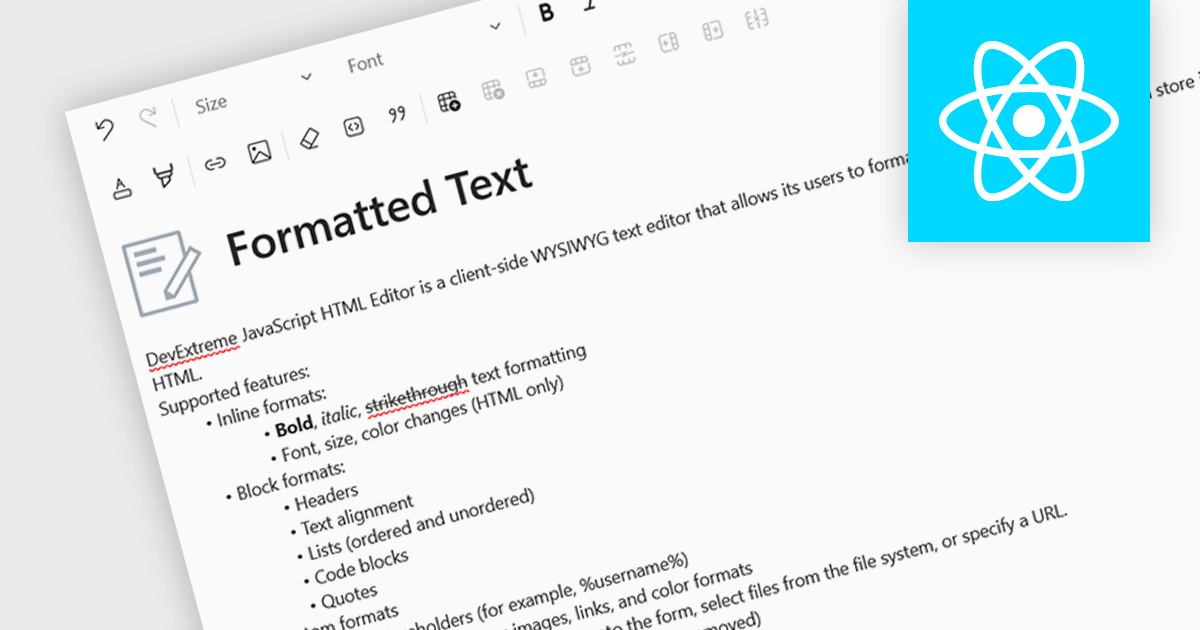The height and width of the screenshot is (630, 1200).
Task: Toggle the code block icon
Action: (x=352, y=127)
